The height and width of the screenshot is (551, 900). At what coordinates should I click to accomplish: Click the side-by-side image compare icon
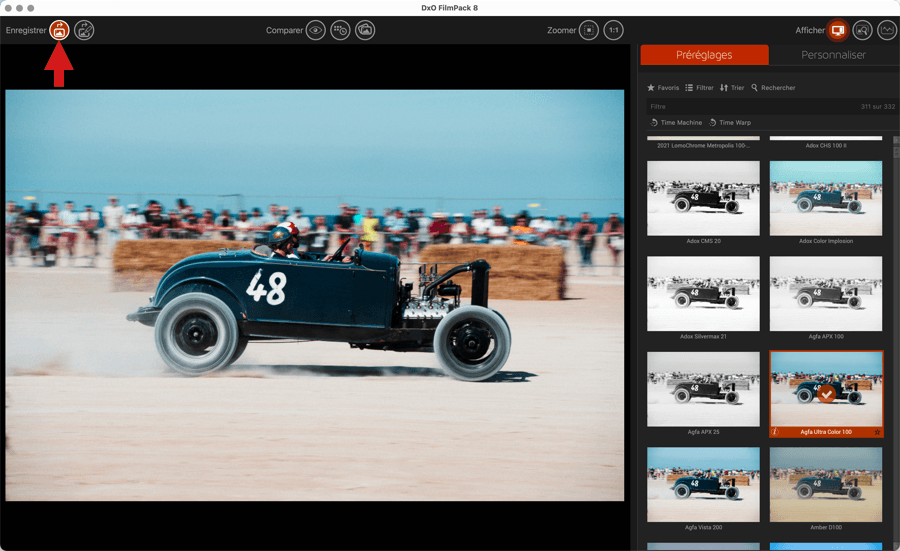click(365, 31)
